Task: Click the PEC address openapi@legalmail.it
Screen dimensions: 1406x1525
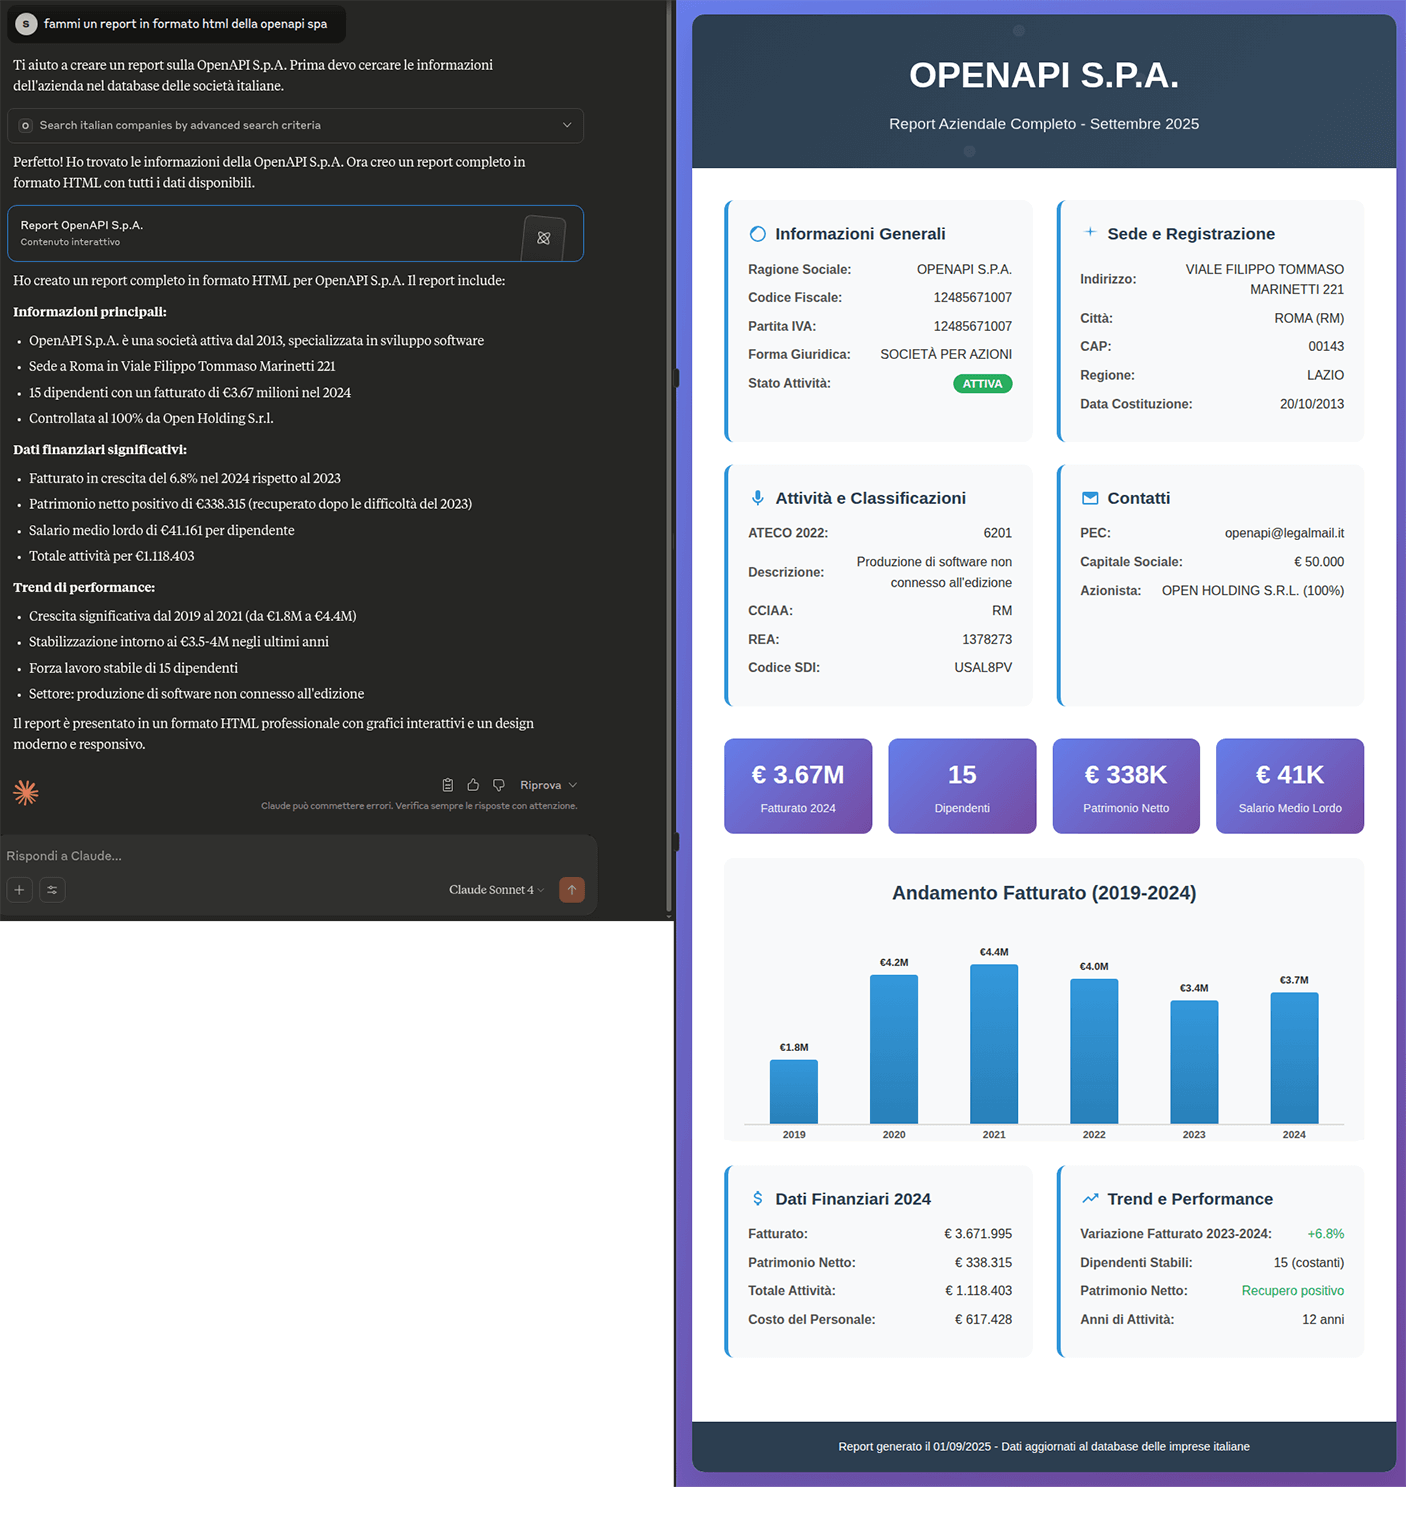Action: point(1284,533)
